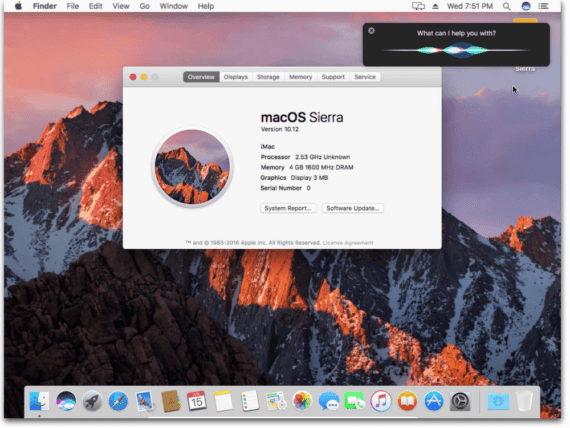Open Spotlight search magnifier in menu bar
This screenshot has height=428, width=570.
tap(506, 6)
